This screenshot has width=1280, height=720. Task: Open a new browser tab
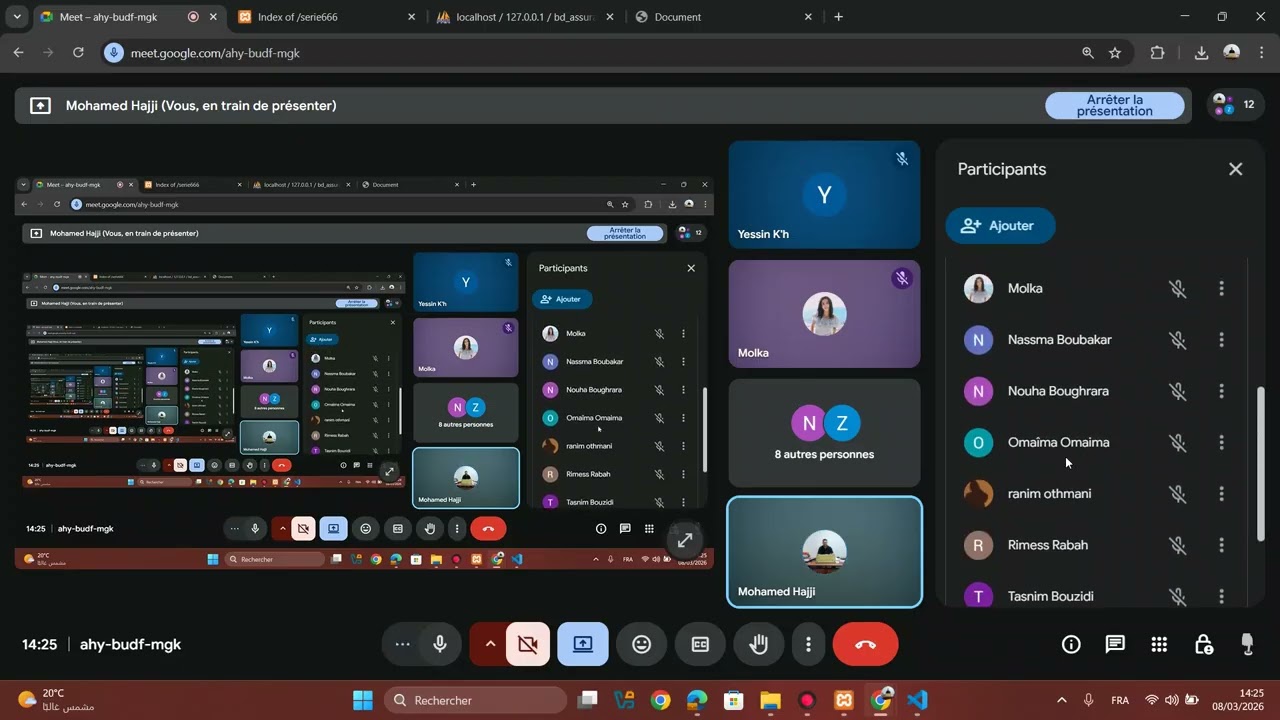(838, 17)
